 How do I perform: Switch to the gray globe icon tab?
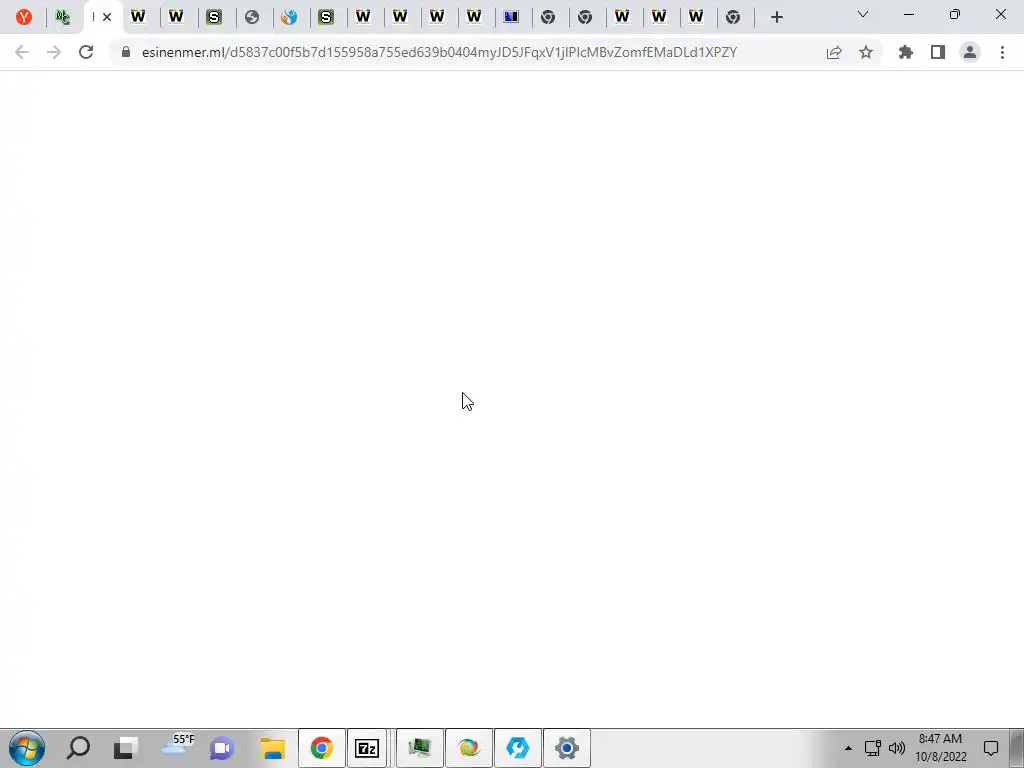252,17
